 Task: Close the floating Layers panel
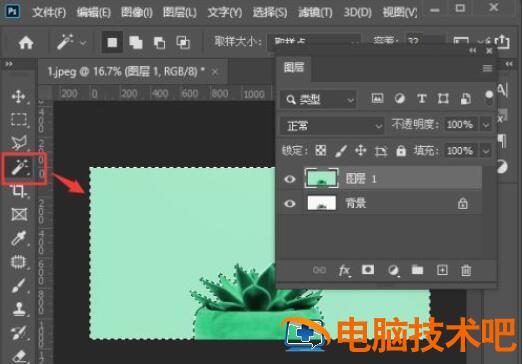(489, 51)
